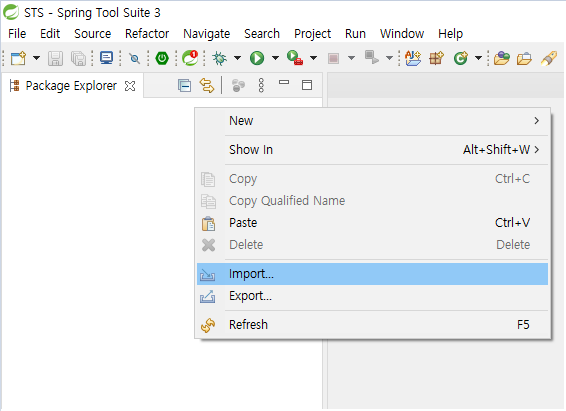
Task: Click the gray server launch icon
Action: [x=371, y=58]
